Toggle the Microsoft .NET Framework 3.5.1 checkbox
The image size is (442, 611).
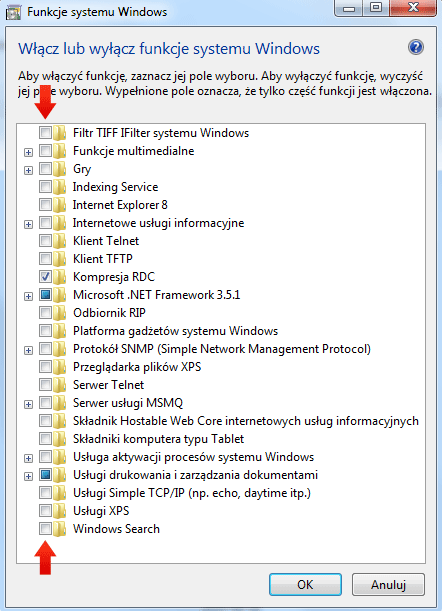[45, 295]
